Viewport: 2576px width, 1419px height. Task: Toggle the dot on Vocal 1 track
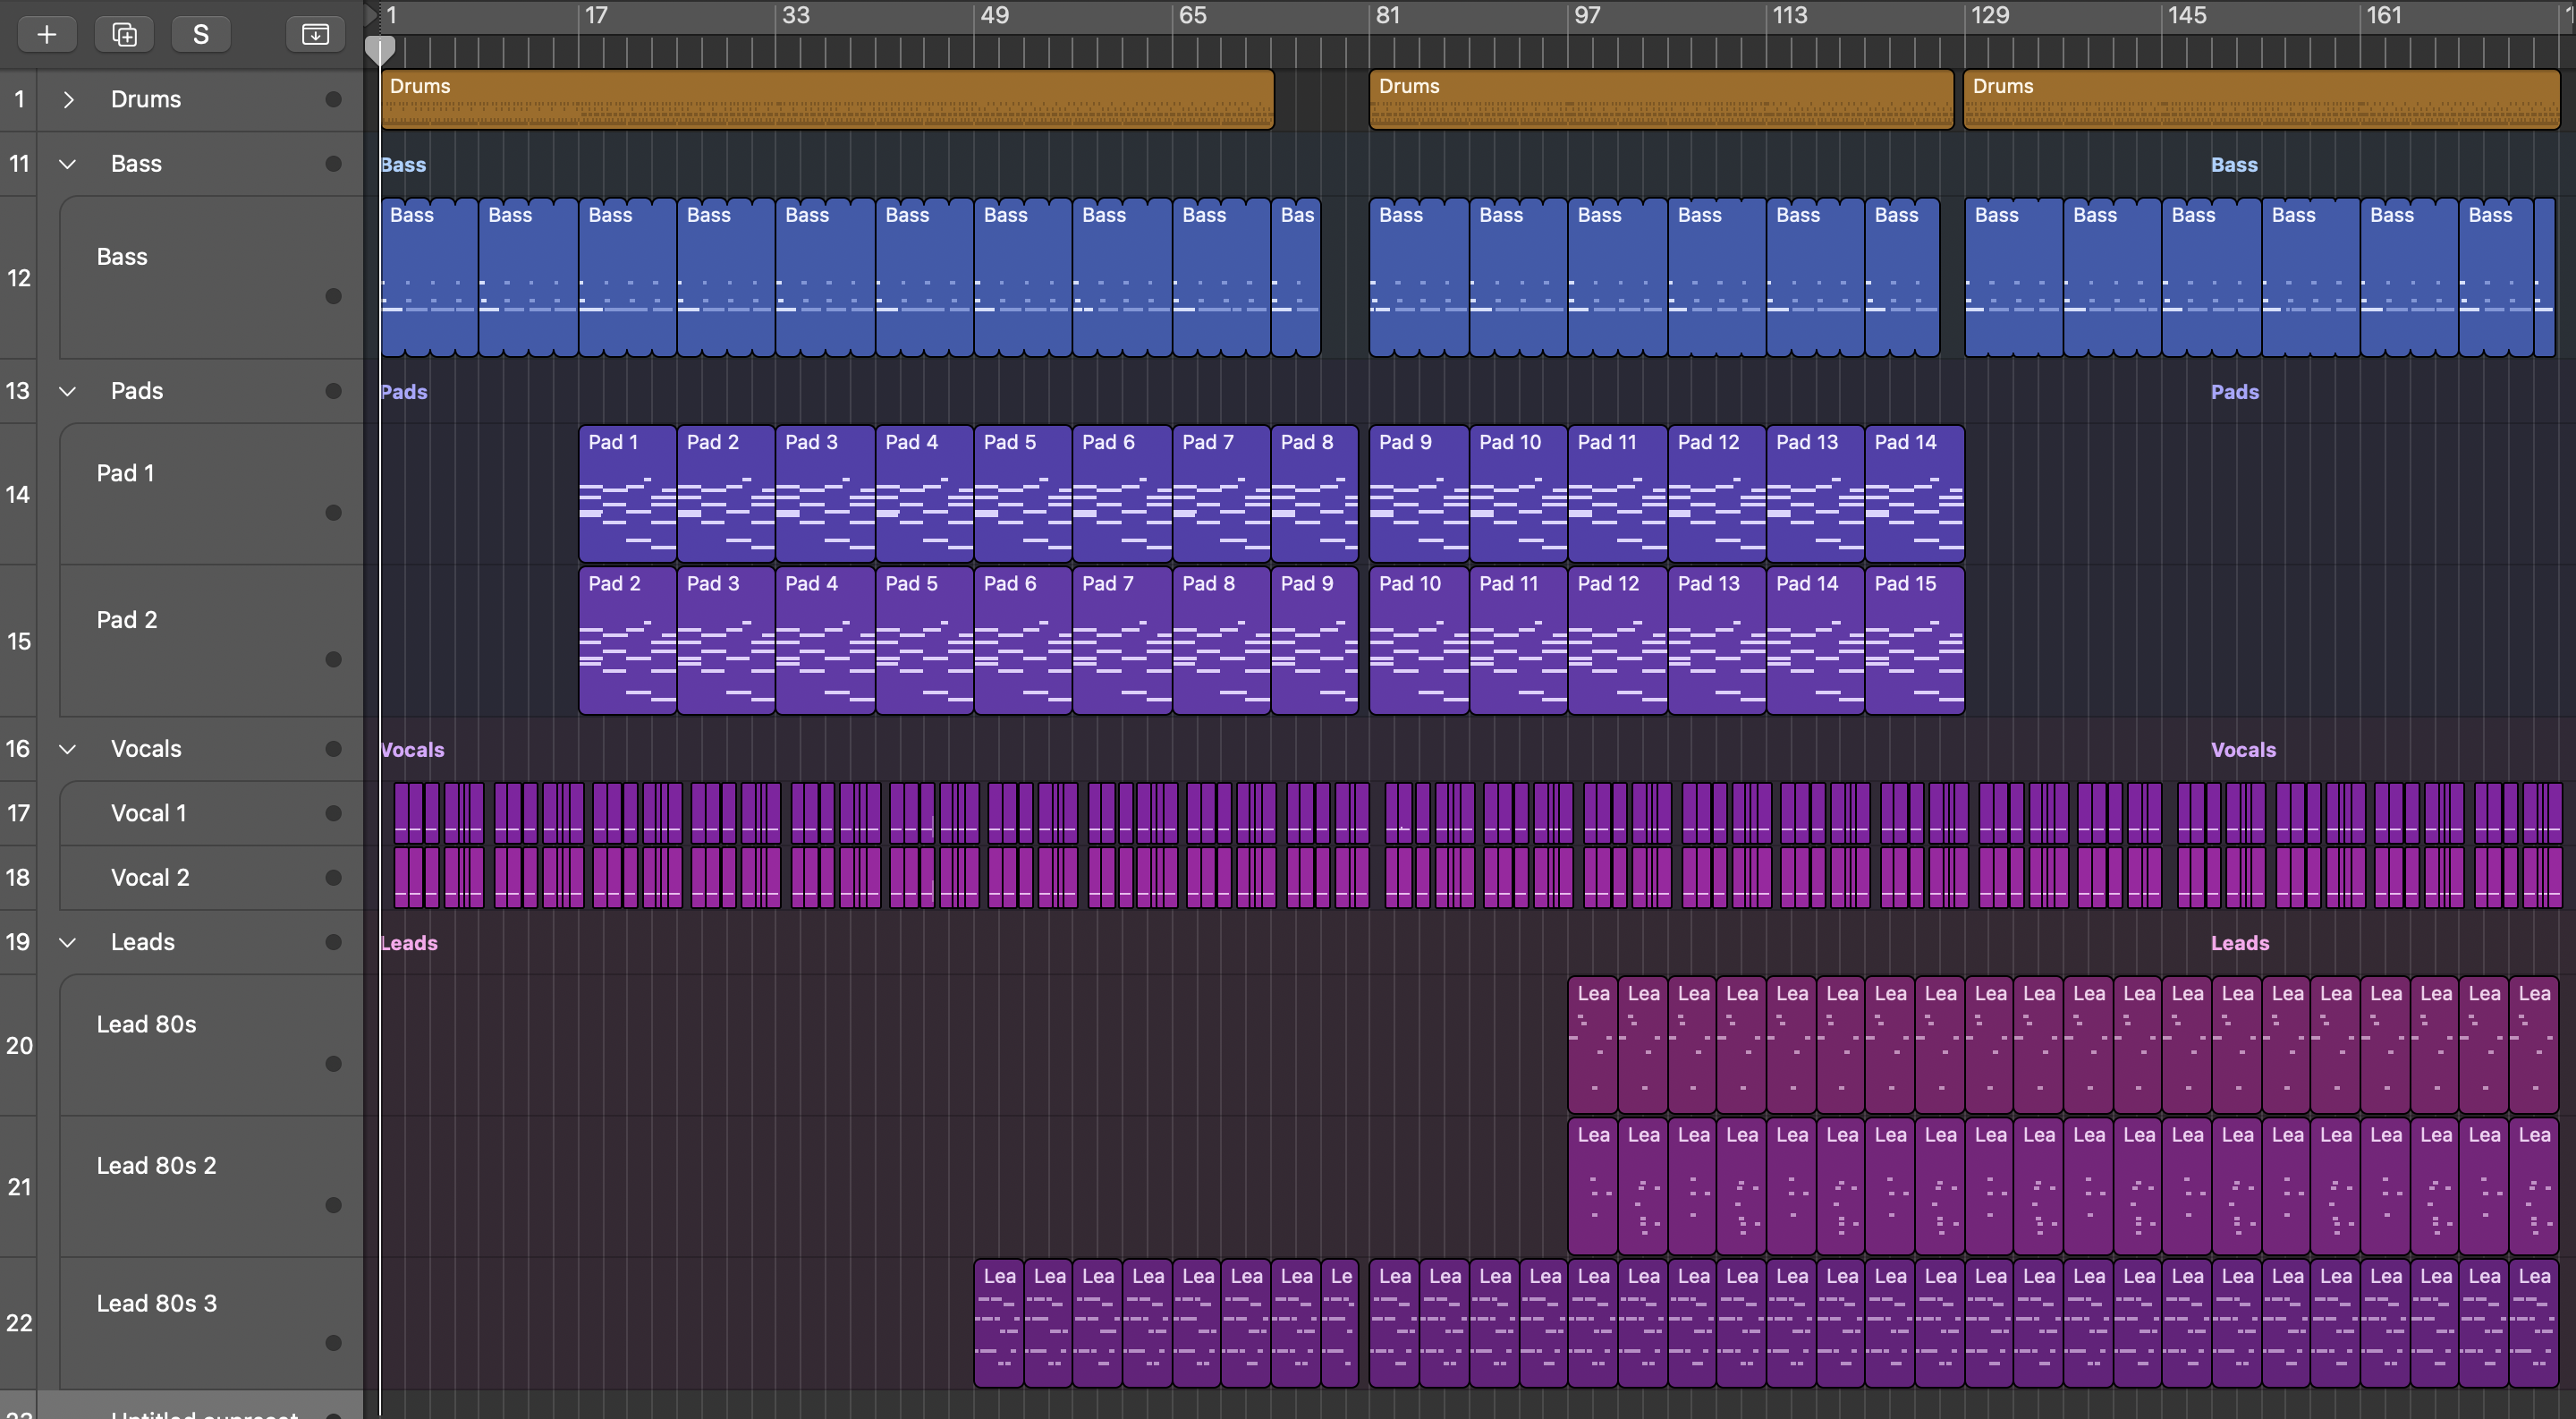(333, 813)
